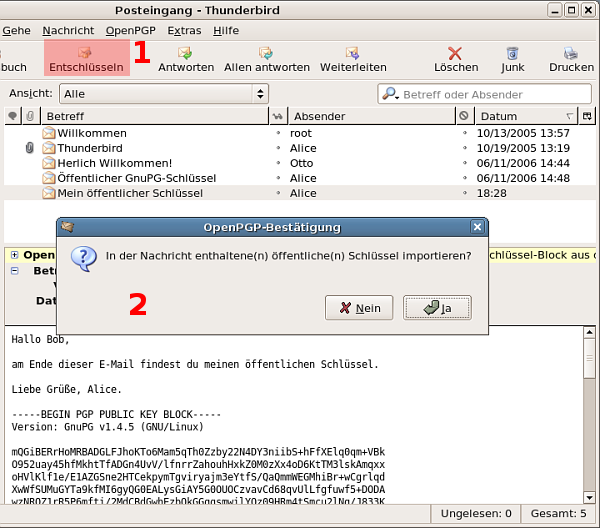Viewport: 600px width, 528px height.
Task: Click the Löschen delete icon
Action: coord(455,53)
